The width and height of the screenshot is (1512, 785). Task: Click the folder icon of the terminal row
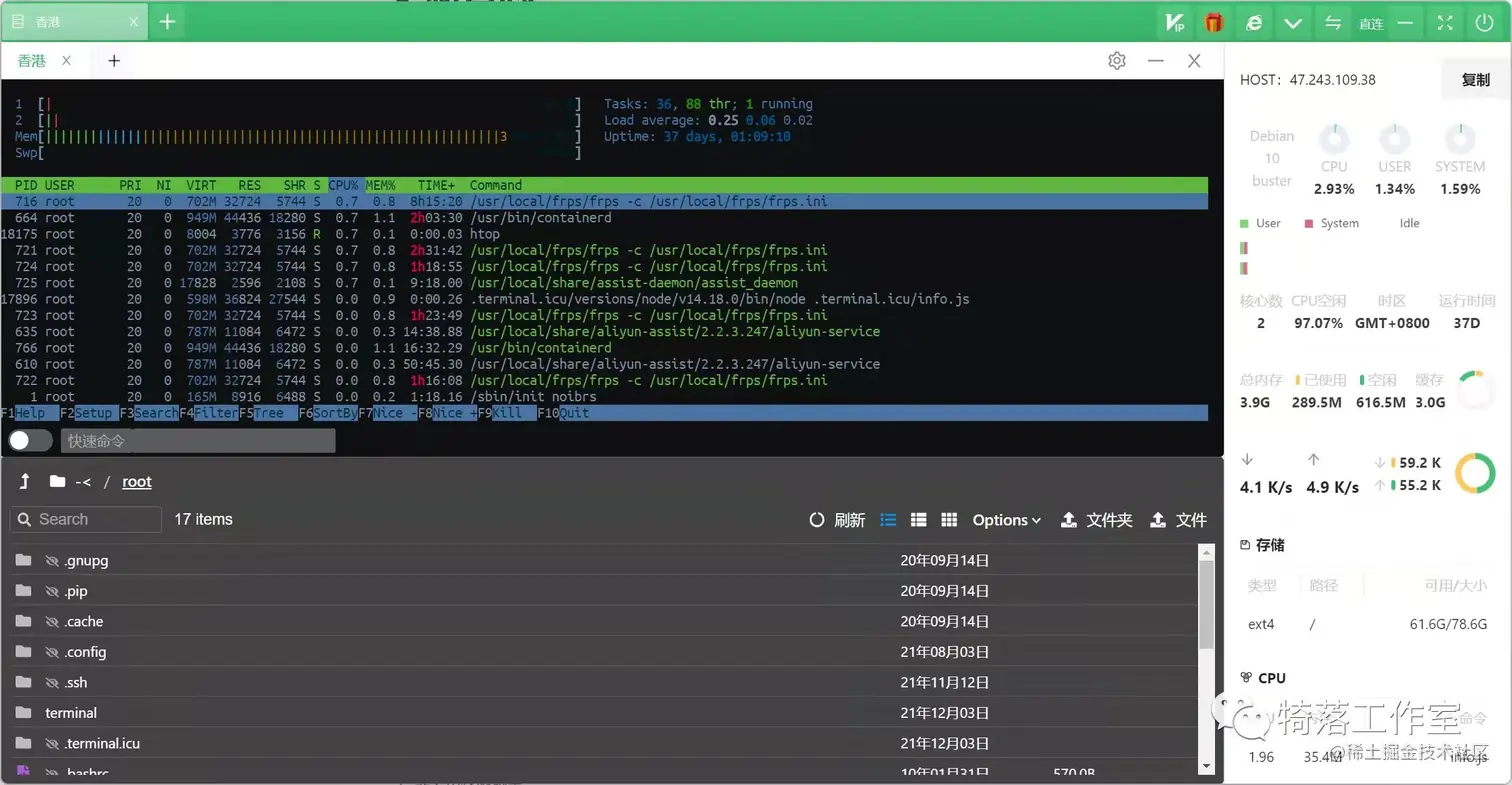point(24,713)
